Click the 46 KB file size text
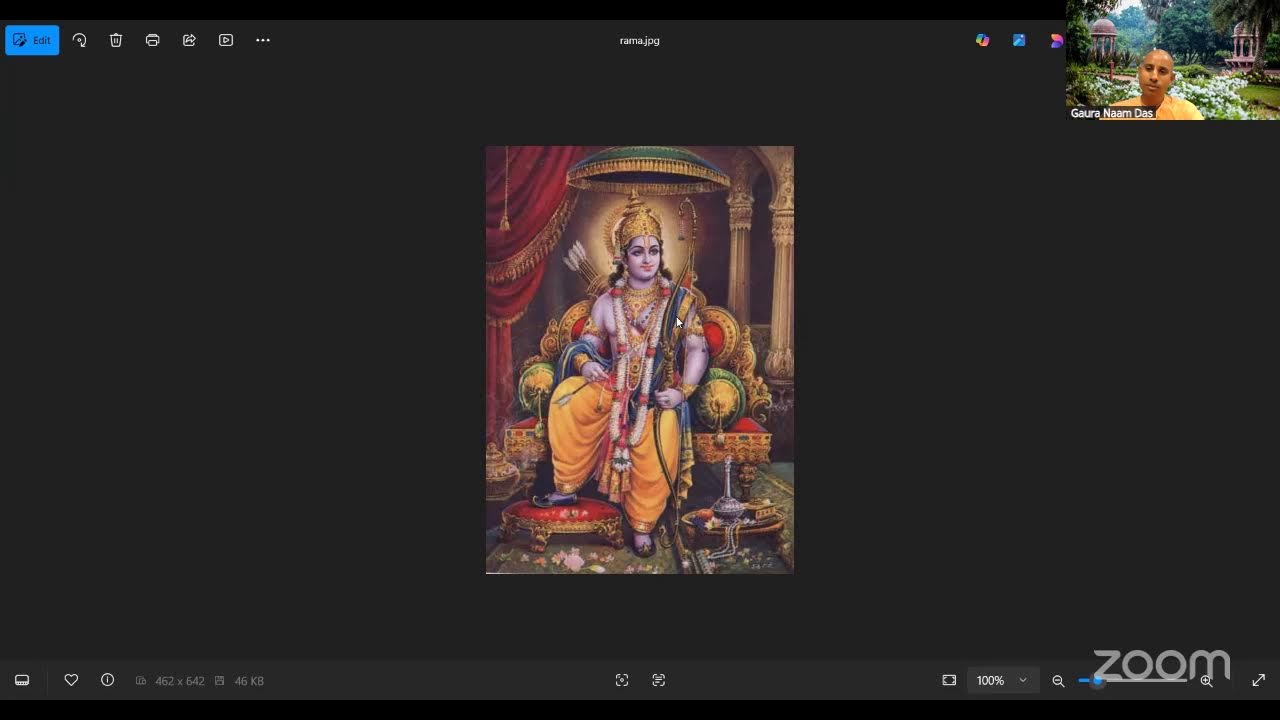The height and width of the screenshot is (720, 1280). pos(249,681)
